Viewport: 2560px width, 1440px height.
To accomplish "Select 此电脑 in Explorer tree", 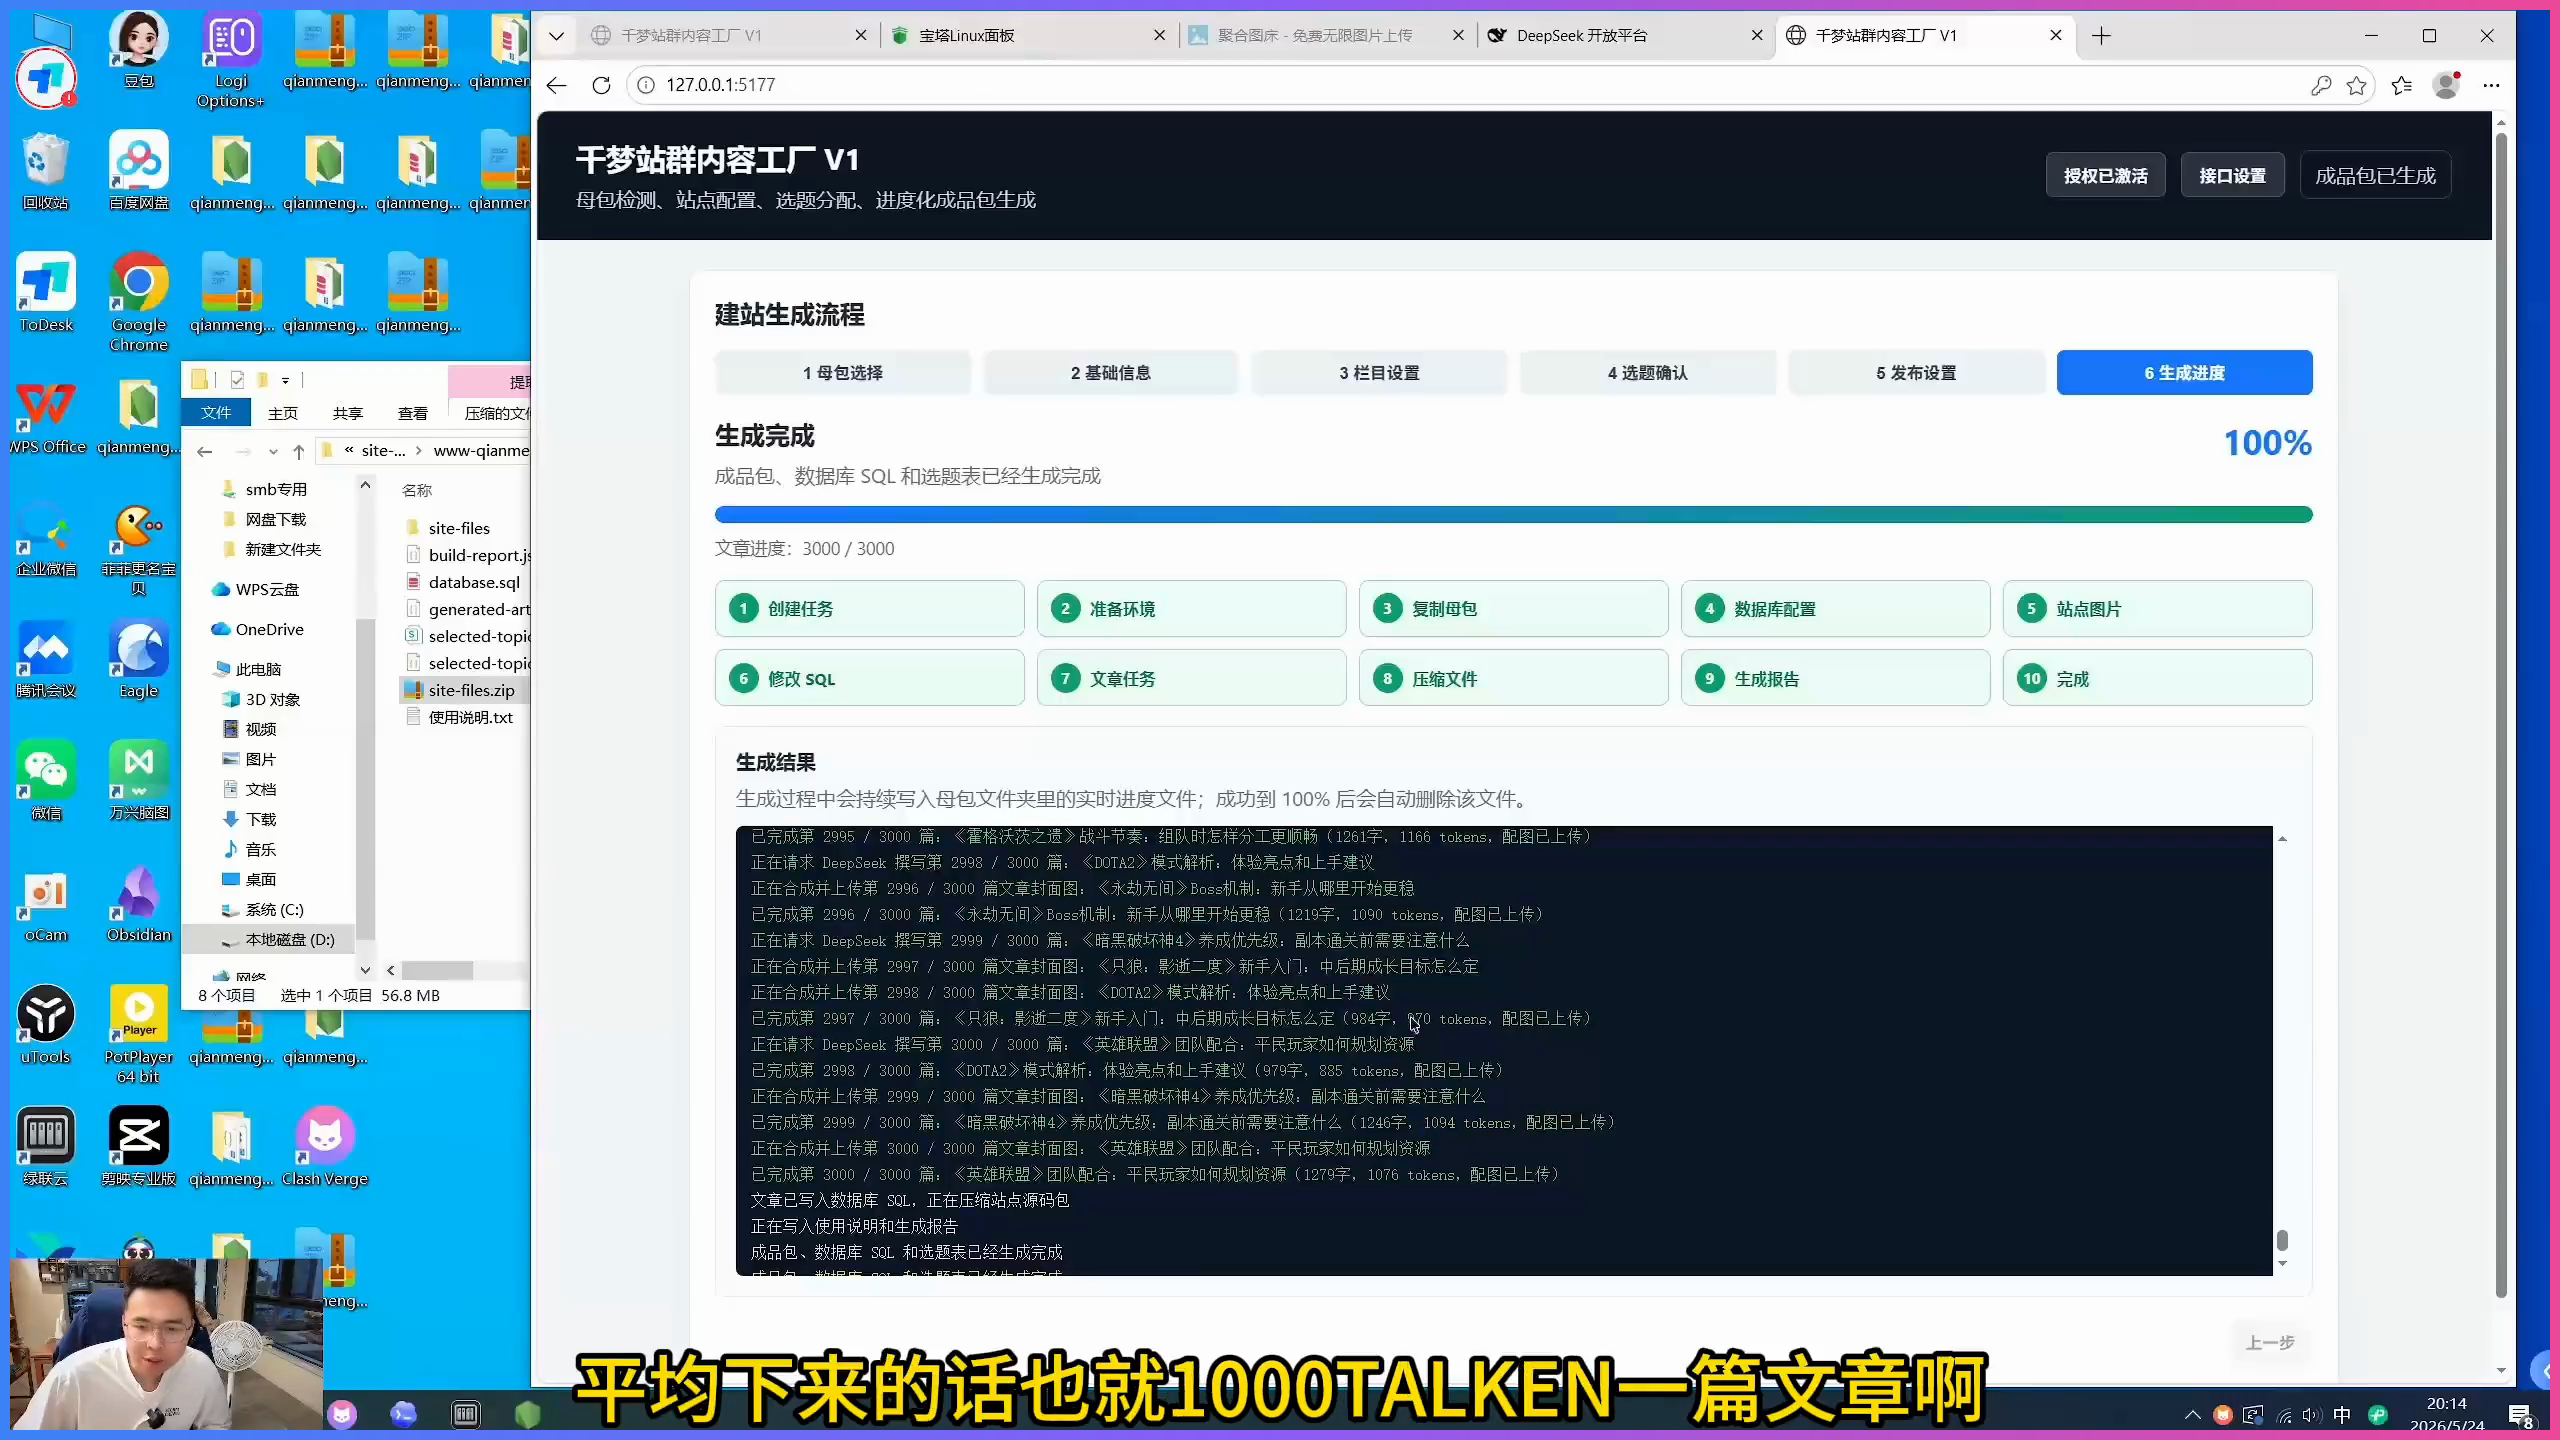I will point(258,669).
